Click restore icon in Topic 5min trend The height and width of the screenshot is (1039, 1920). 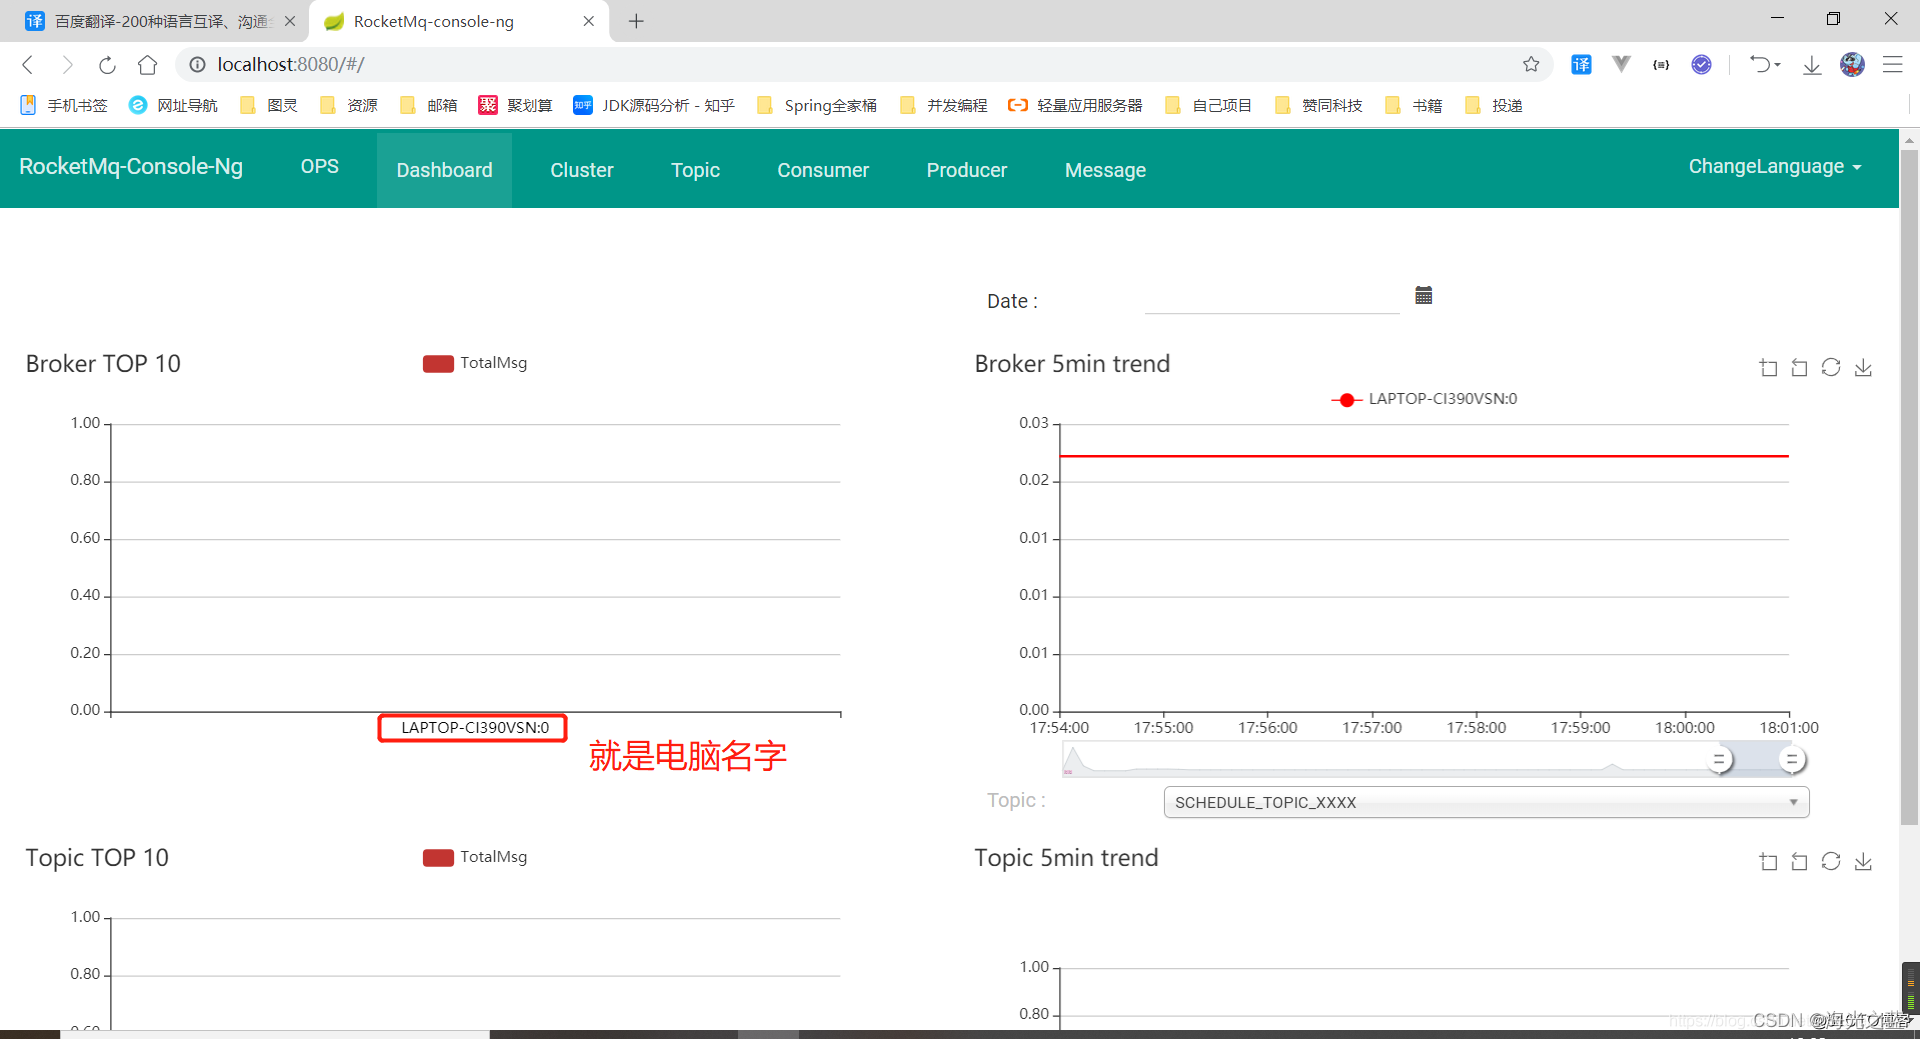(x=1831, y=862)
